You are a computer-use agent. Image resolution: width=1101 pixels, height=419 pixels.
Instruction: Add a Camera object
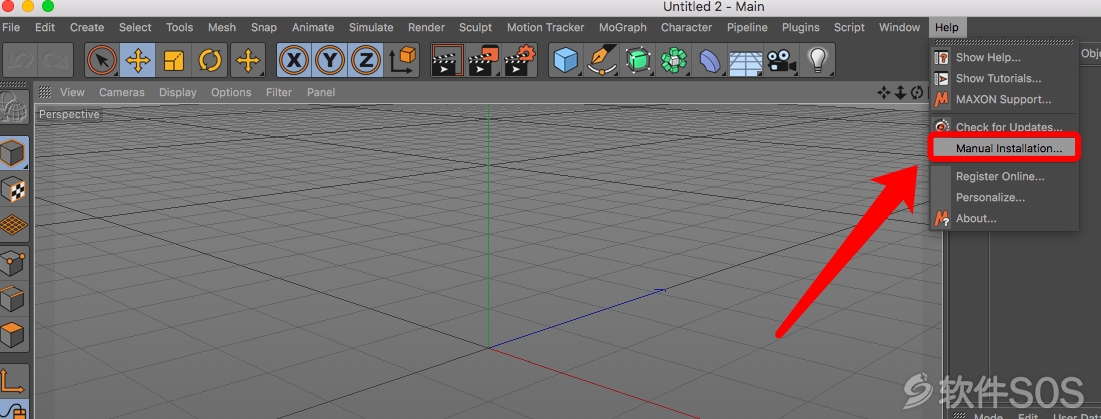click(781, 60)
